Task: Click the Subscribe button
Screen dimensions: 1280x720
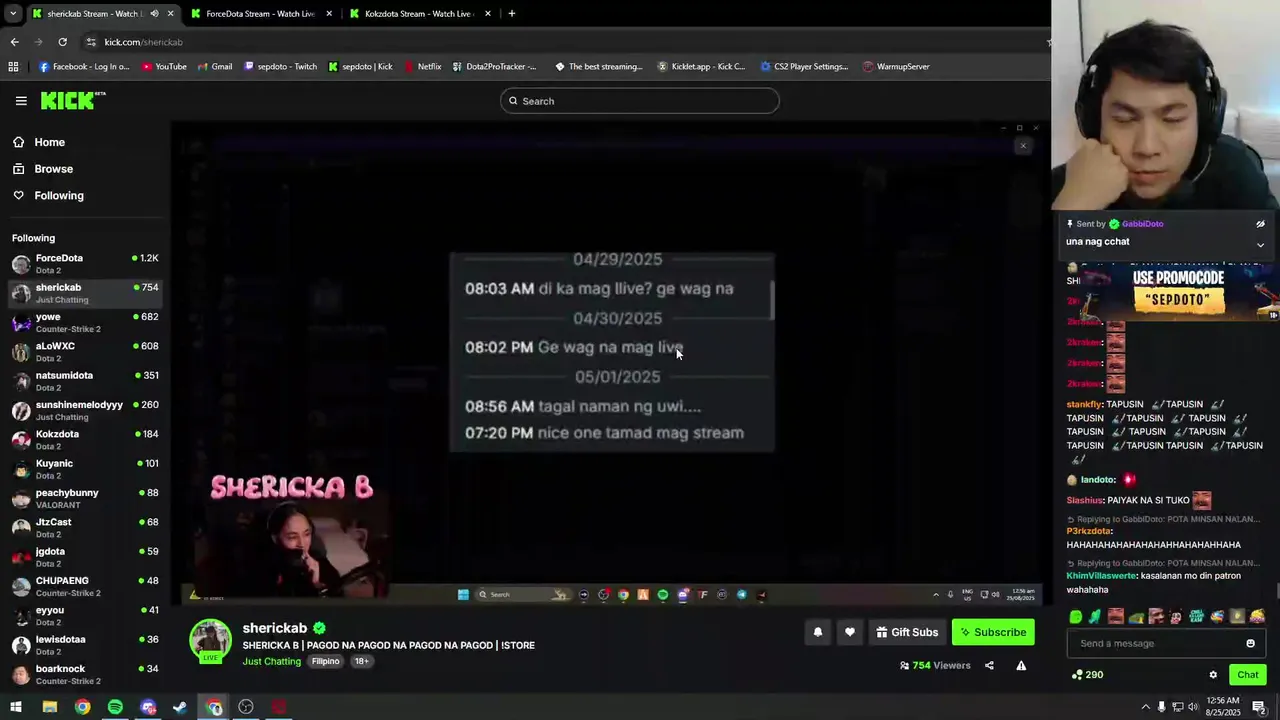Action: (993, 632)
